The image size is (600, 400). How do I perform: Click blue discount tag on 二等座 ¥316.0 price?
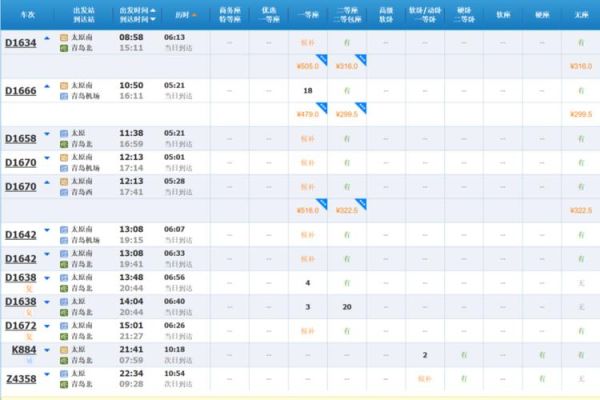click(x=361, y=59)
